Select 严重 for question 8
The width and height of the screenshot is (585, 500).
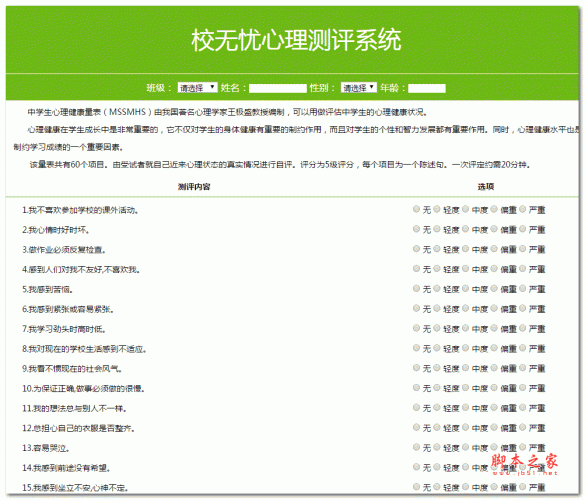pyautogui.click(x=523, y=348)
